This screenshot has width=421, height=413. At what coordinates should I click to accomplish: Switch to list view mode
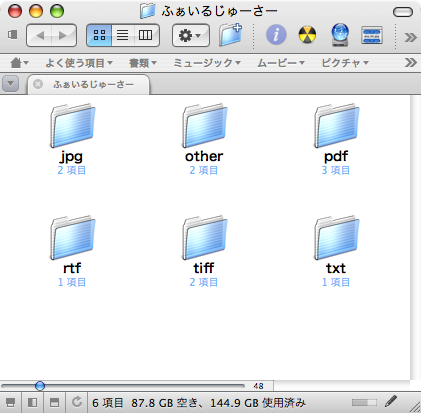coord(123,35)
